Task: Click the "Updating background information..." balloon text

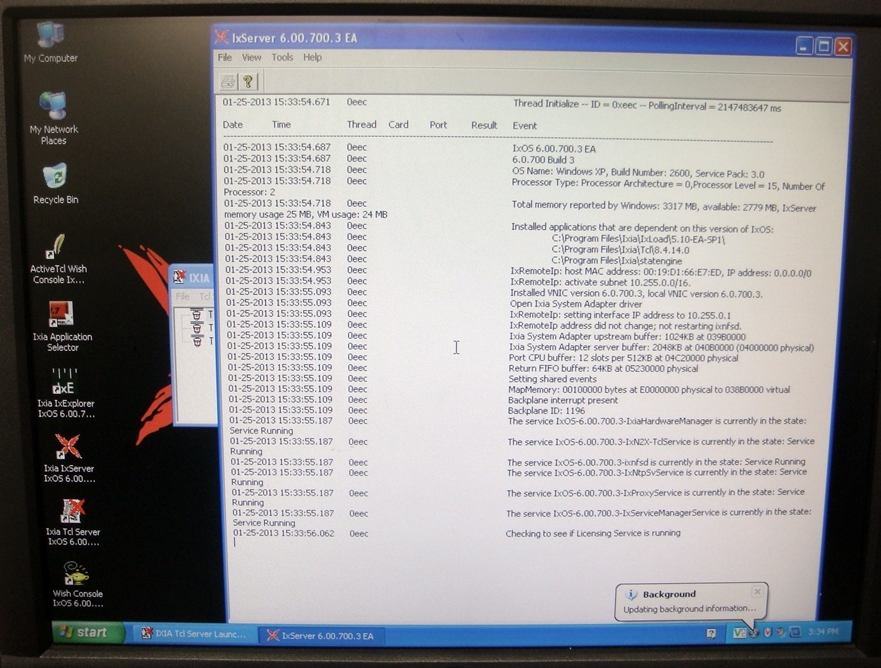Action: pos(689,608)
